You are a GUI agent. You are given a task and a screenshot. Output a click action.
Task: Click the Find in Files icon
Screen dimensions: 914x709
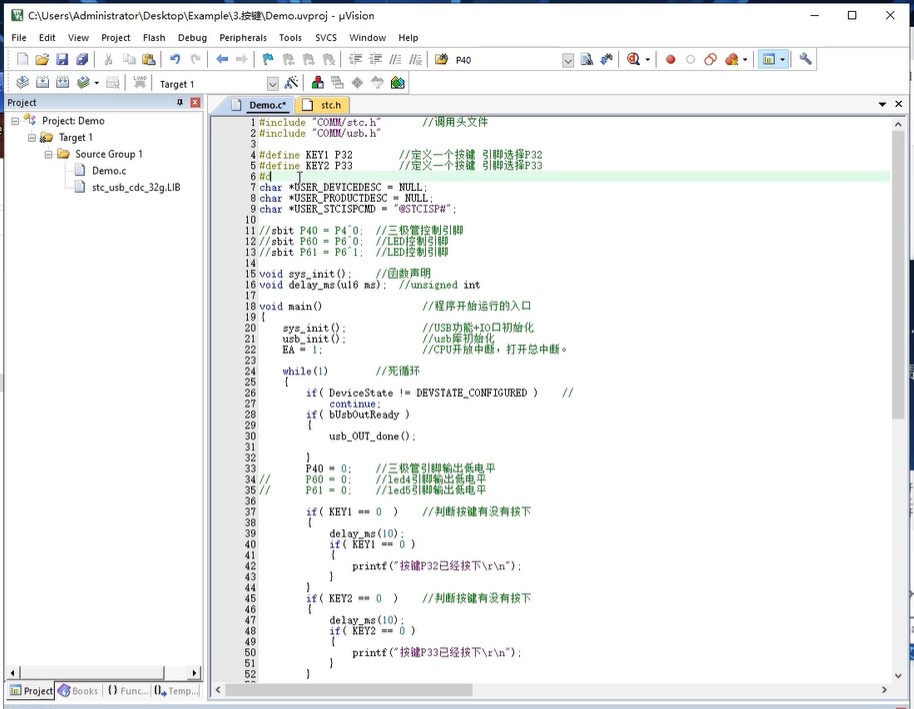(442, 59)
